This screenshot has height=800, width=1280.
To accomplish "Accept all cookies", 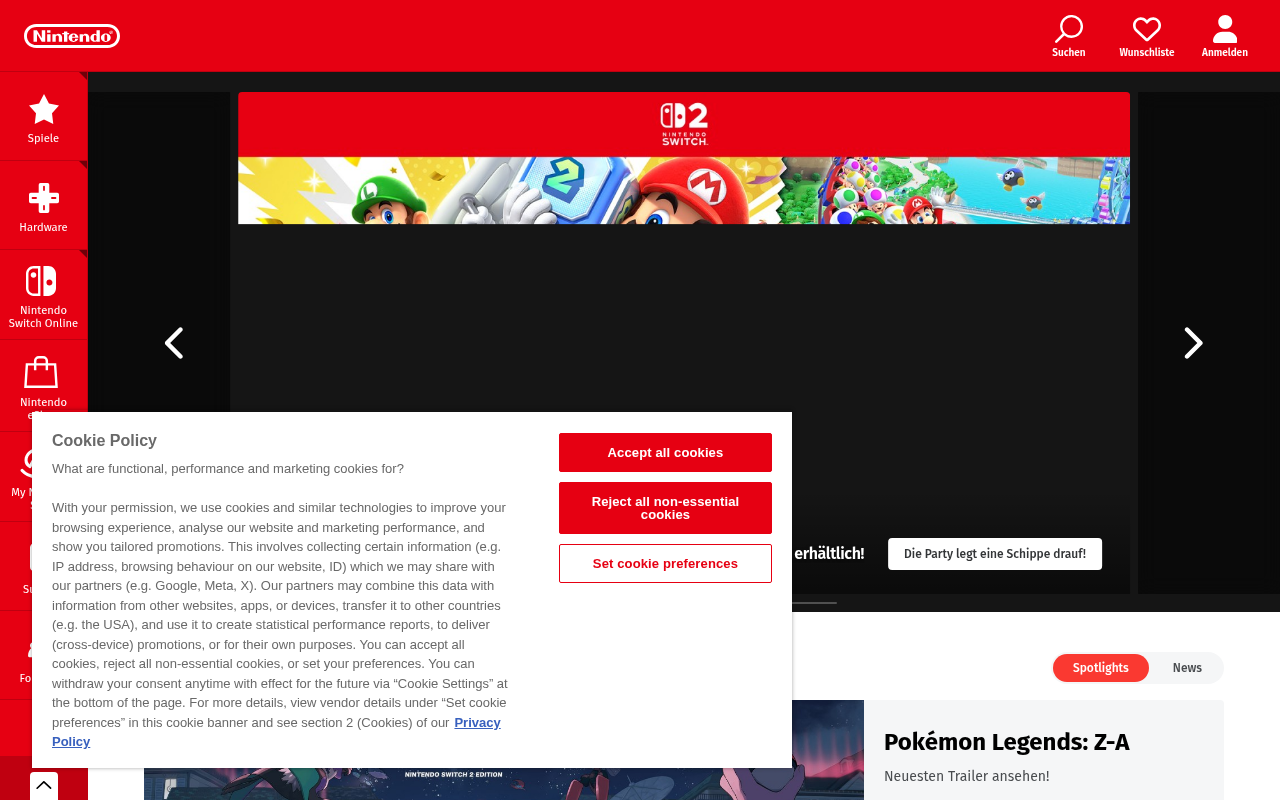I will click(665, 452).
